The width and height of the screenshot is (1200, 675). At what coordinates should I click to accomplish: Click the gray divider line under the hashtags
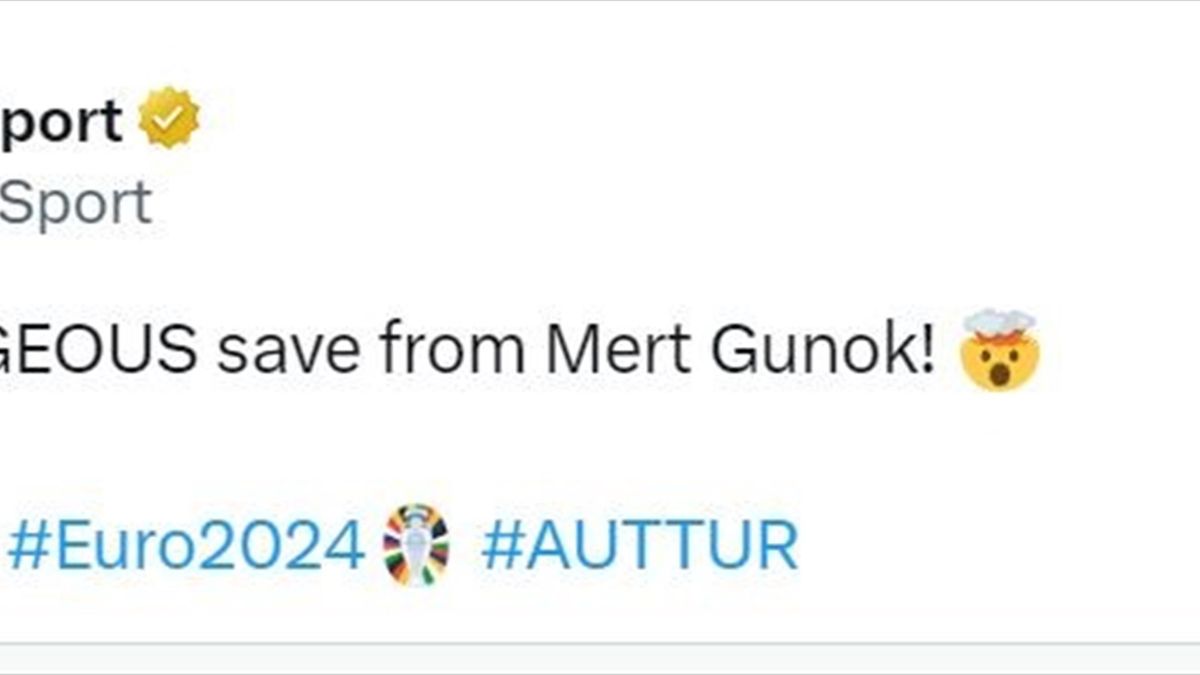pyautogui.click(x=600, y=643)
